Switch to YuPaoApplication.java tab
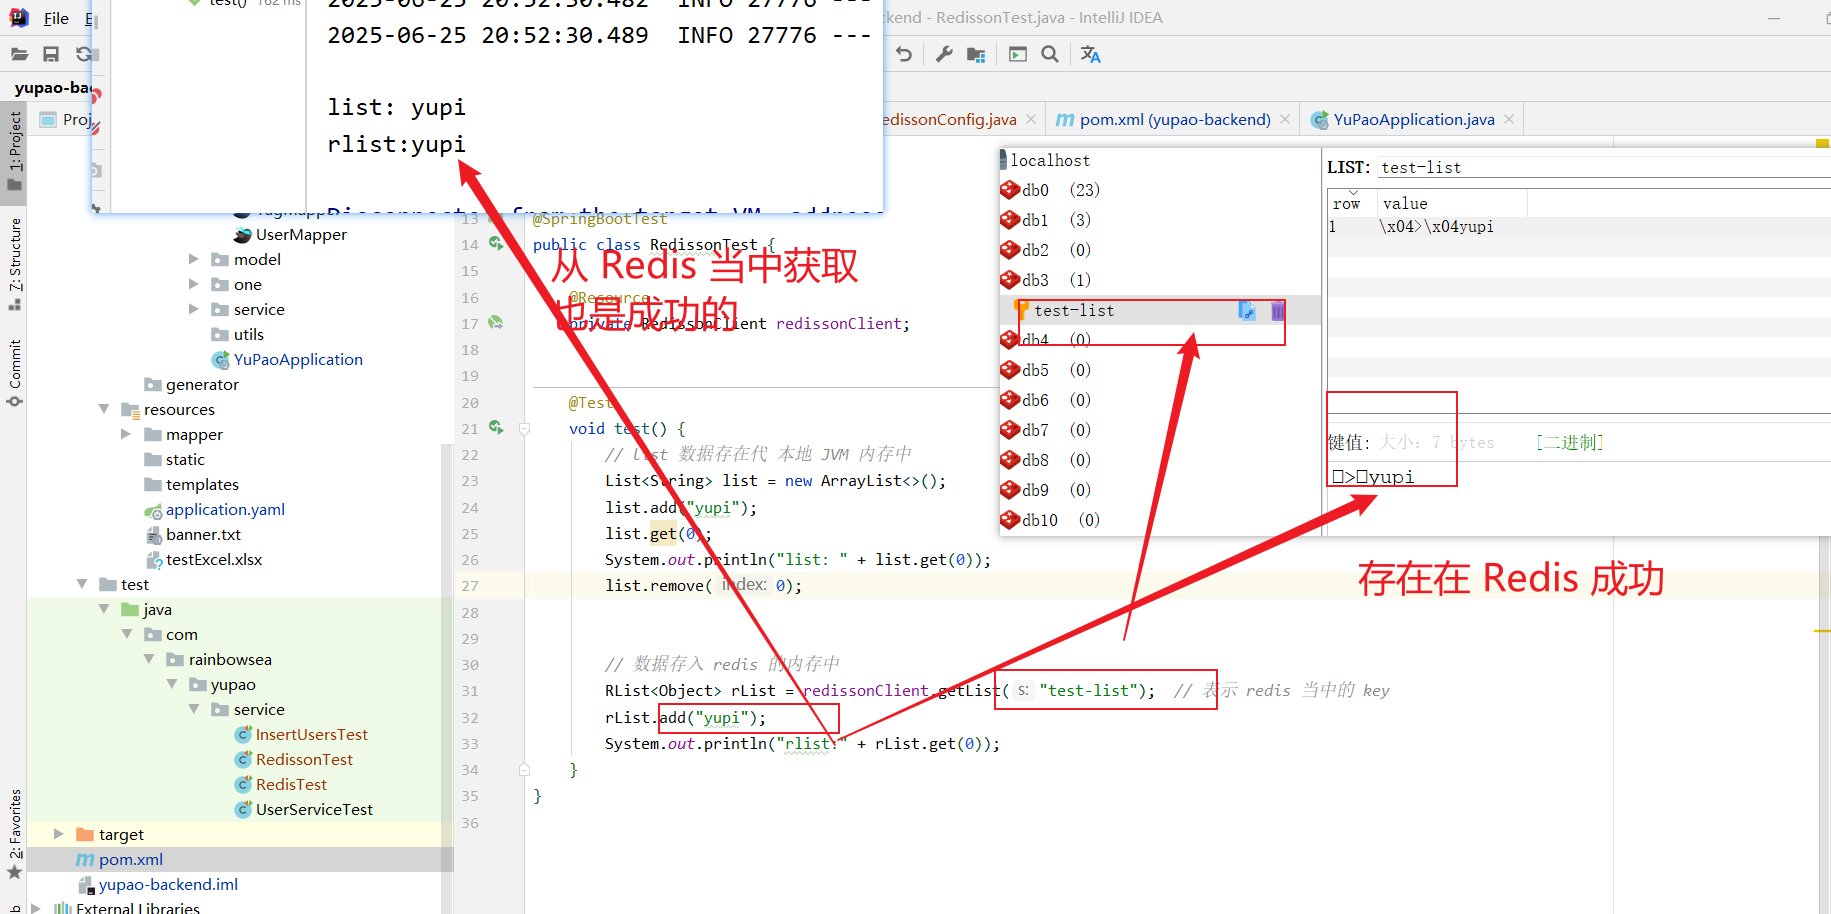The width and height of the screenshot is (1831, 914). pyautogui.click(x=1413, y=120)
